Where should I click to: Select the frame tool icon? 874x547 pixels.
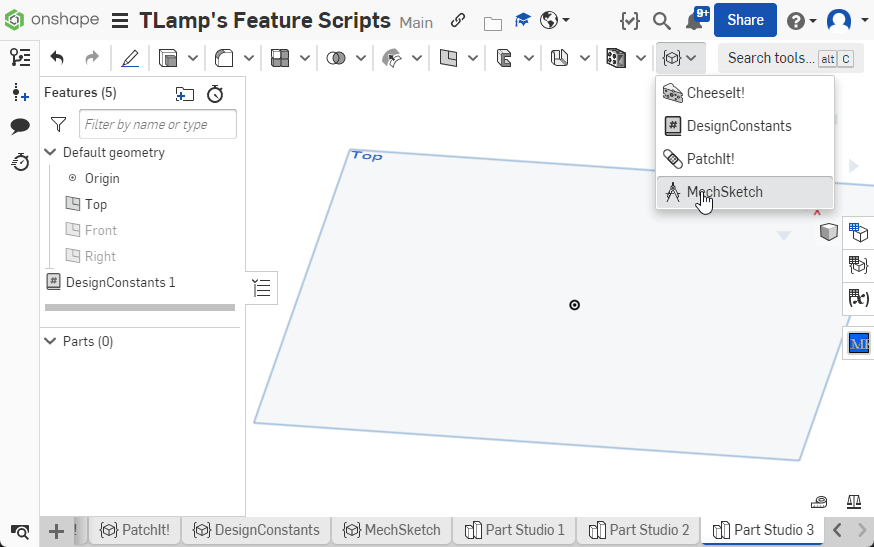tap(559, 58)
